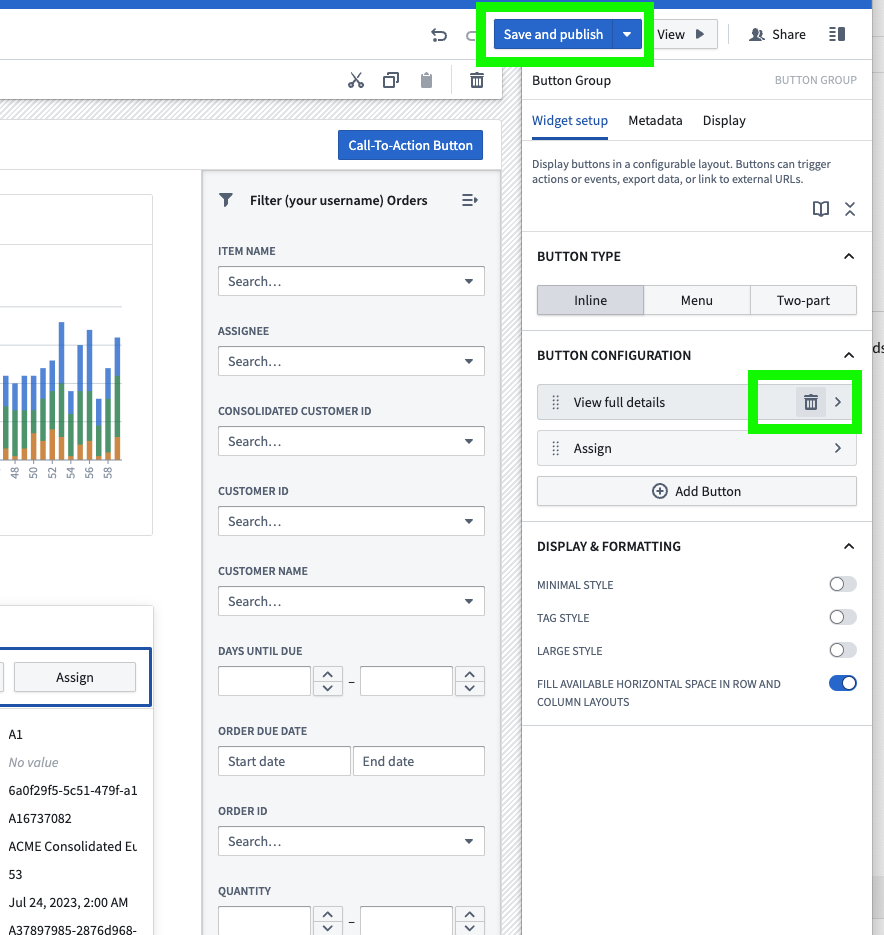Click the duplicate widget icon
This screenshot has height=935, width=884.
click(391, 81)
